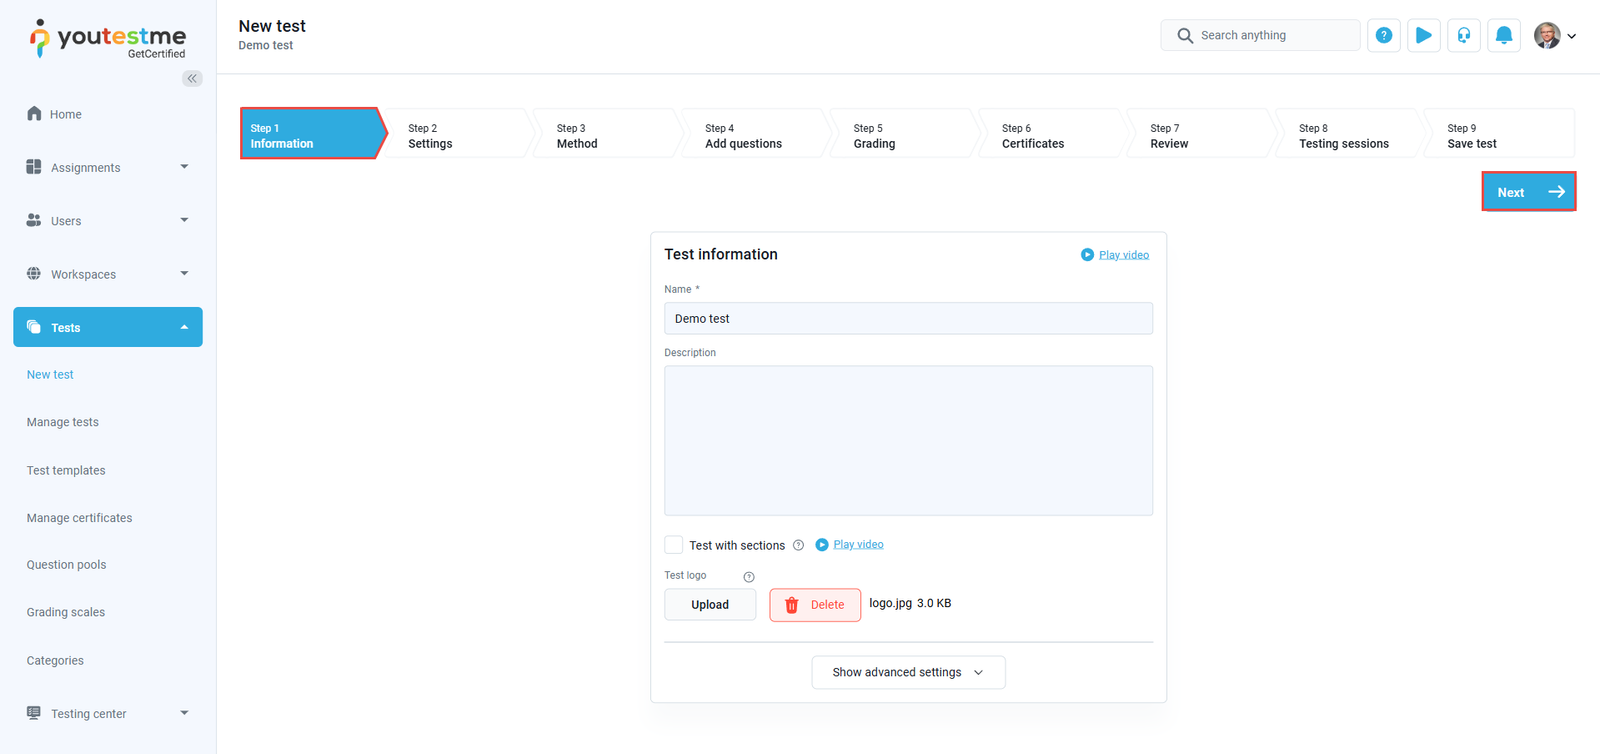Delete the uploaded logo.jpg file
The height and width of the screenshot is (754, 1600).
(814, 605)
